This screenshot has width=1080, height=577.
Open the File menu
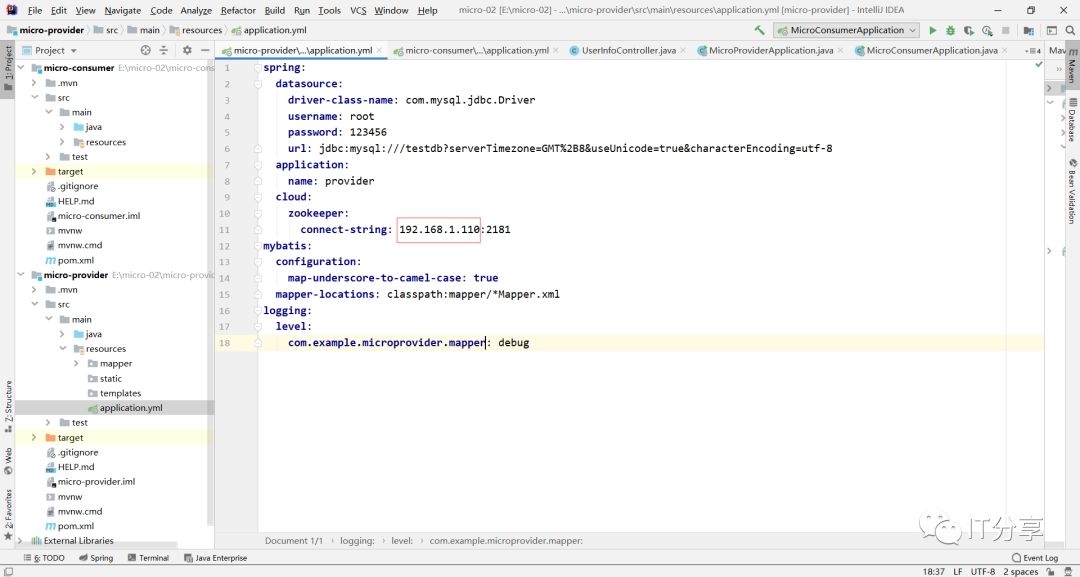(x=34, y=10)
